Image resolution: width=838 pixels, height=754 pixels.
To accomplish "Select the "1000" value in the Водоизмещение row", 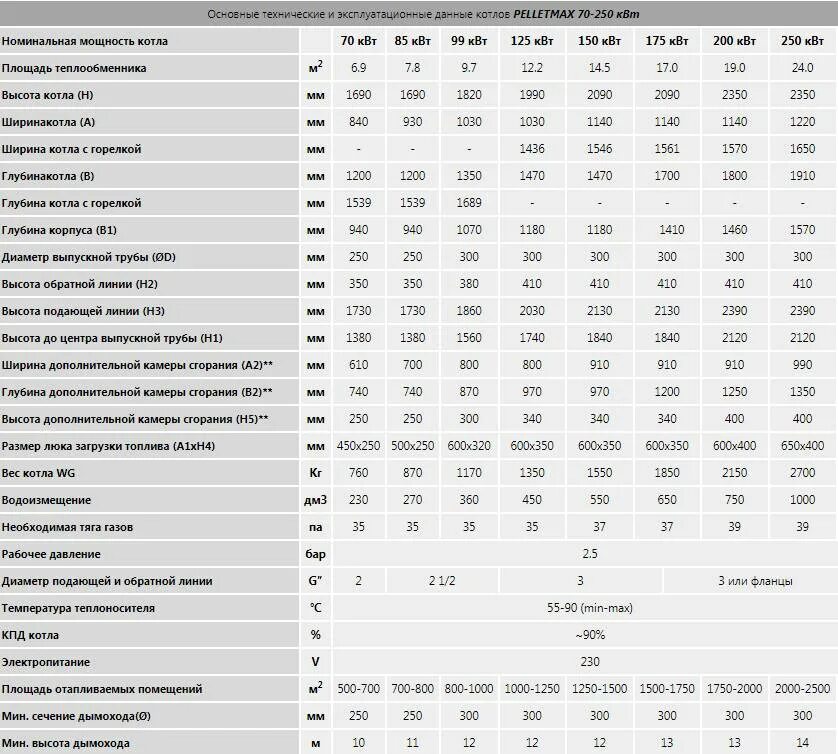I will 802,500.
